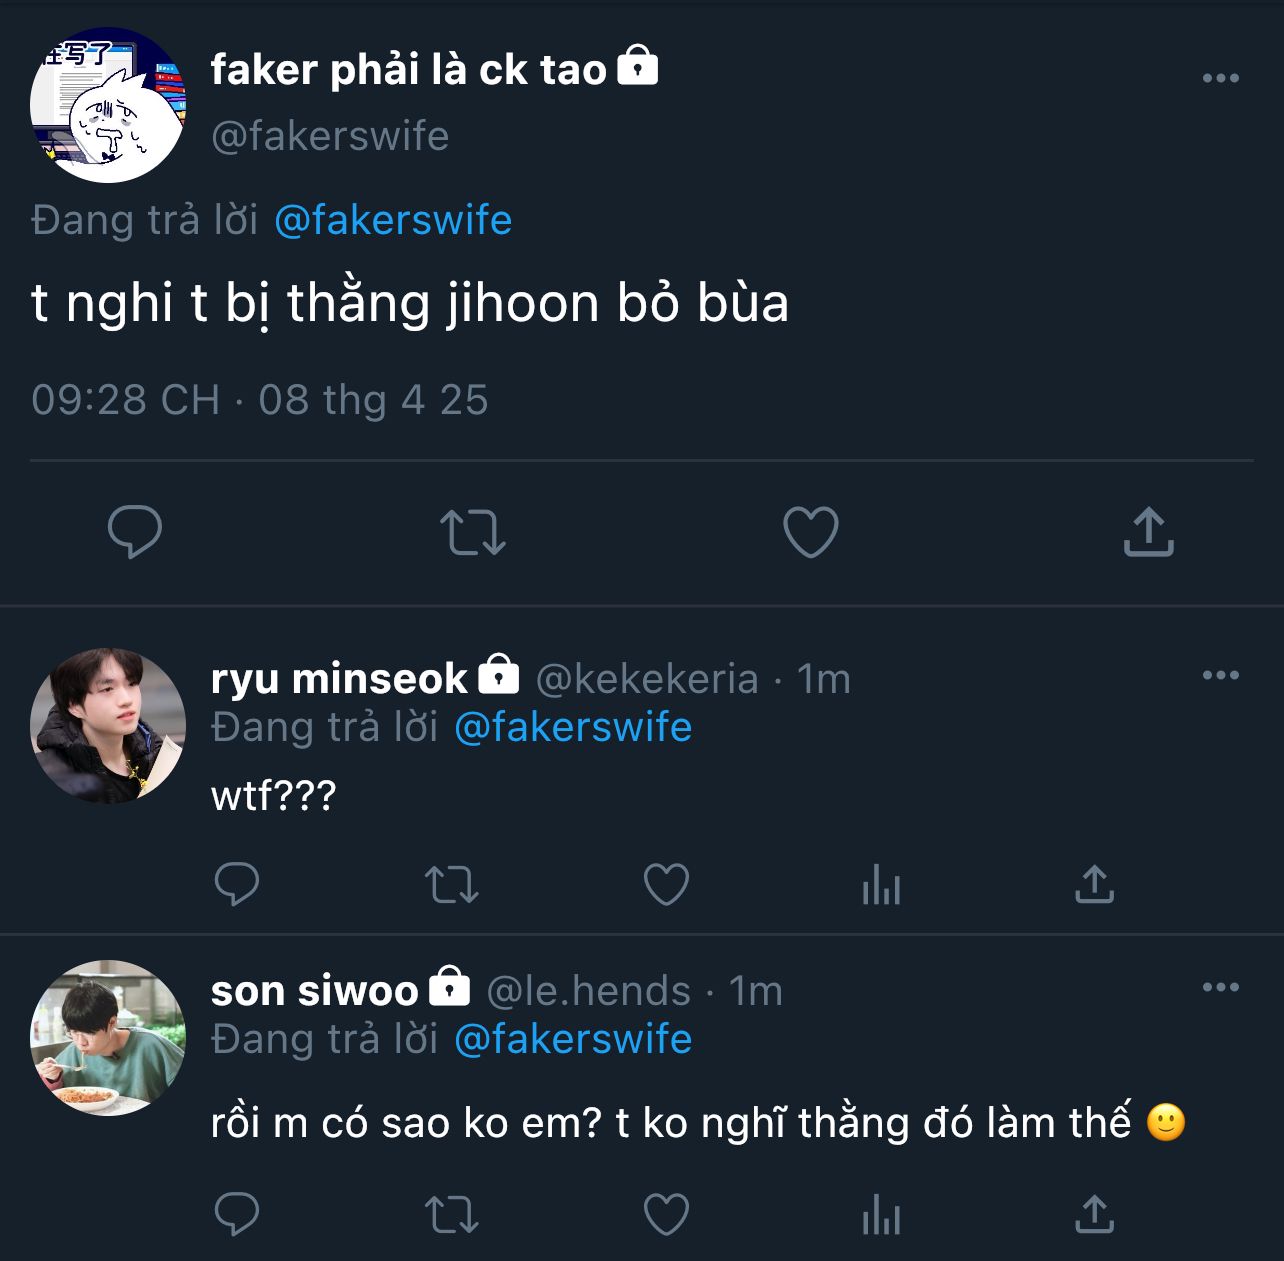Retweet the main fakerswife tweet
The image size is (1284, 1261).
(473, 531)
